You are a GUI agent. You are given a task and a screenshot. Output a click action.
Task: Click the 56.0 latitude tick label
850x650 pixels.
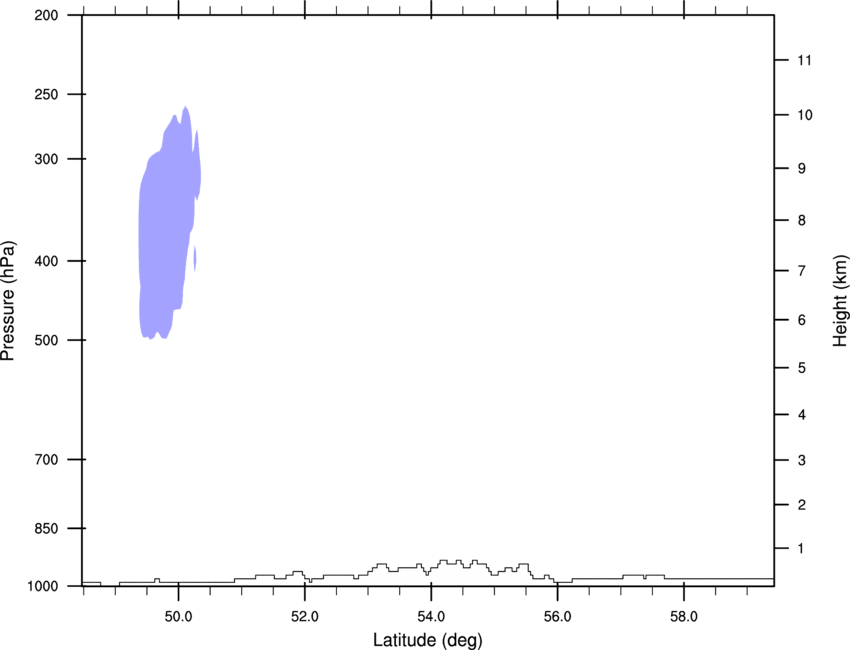[557, 616]
